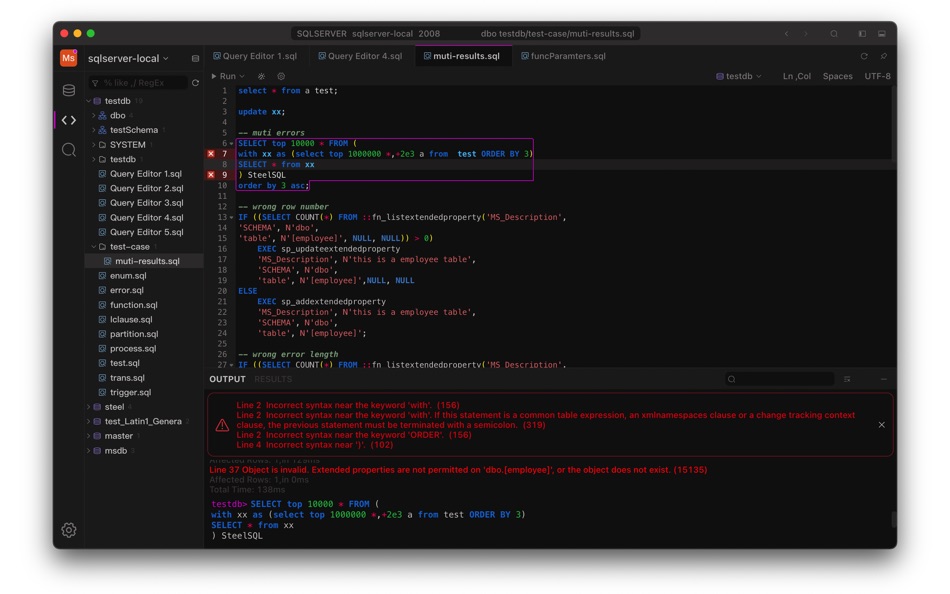Viewport: 950px width, 594px height.
Task: Expand the msdb database node
Action: [89, 450]
